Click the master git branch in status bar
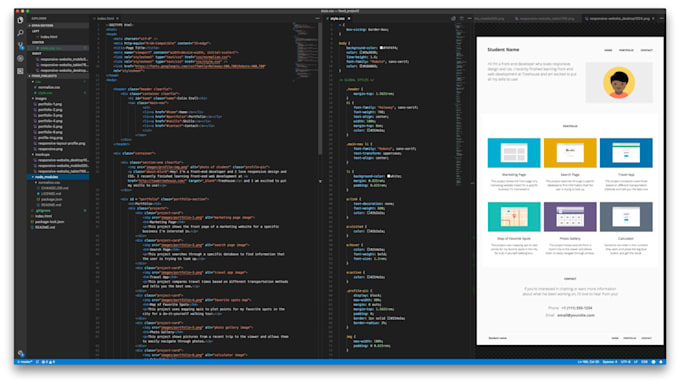The image size is (680, 385). [x=25, y=362]
